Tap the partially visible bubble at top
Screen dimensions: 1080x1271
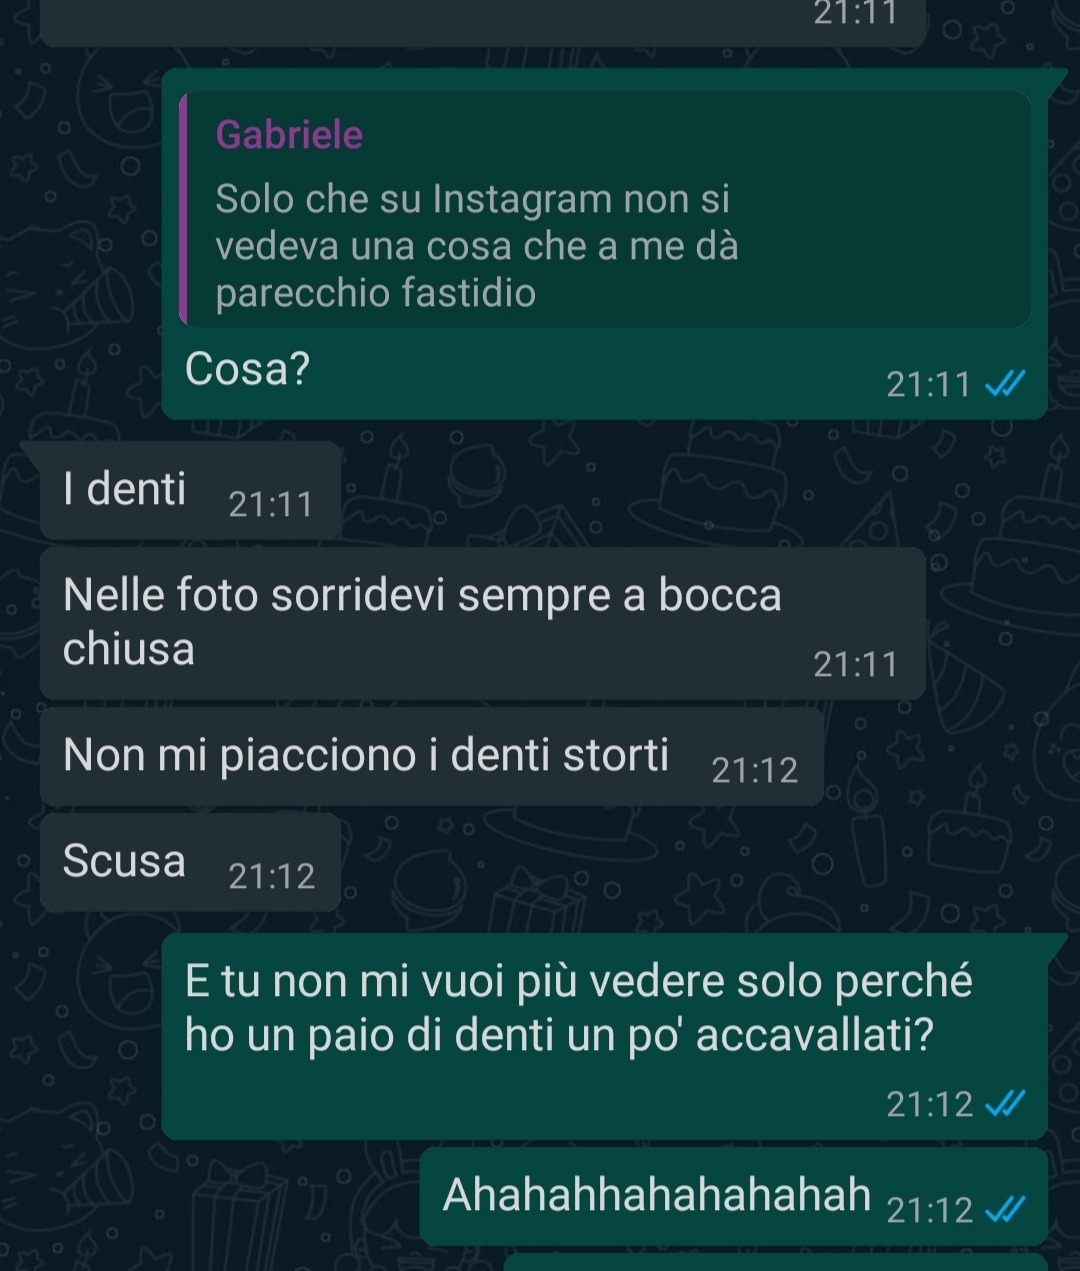[x=482, y=22]
